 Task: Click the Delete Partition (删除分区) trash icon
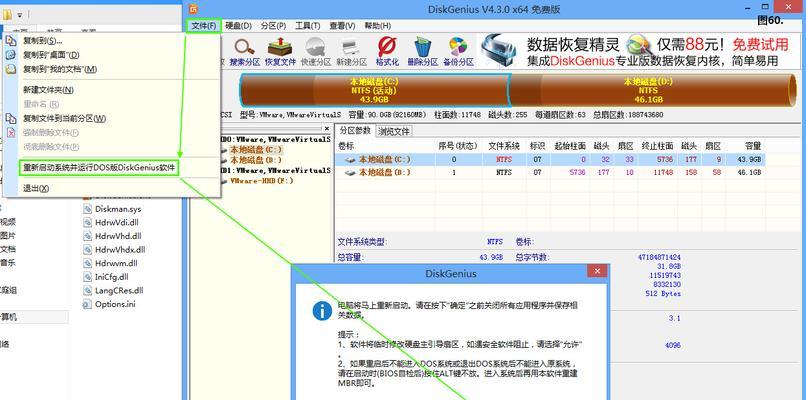click(423, 47)
